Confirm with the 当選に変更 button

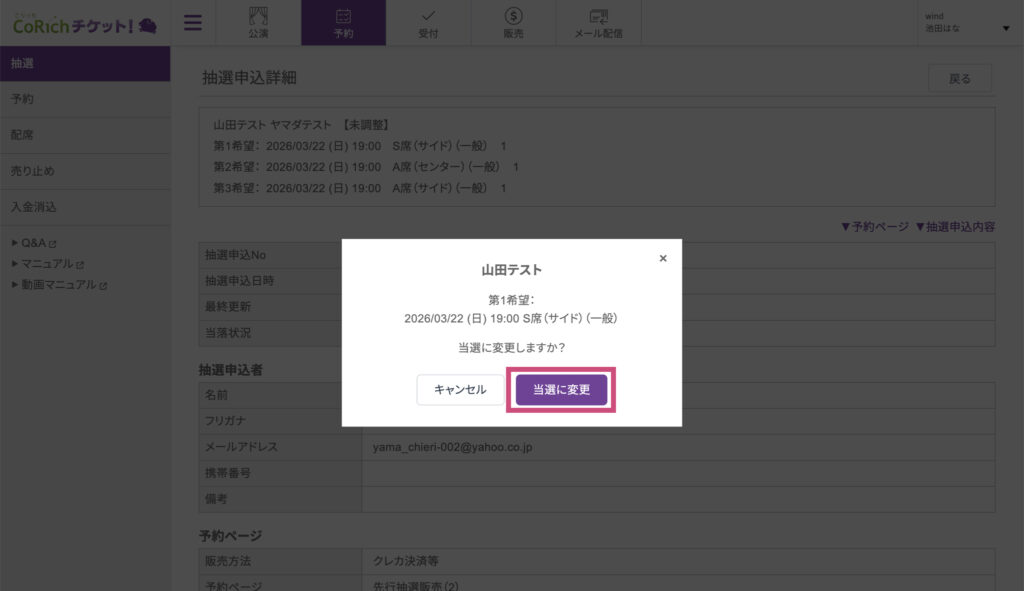561,390
